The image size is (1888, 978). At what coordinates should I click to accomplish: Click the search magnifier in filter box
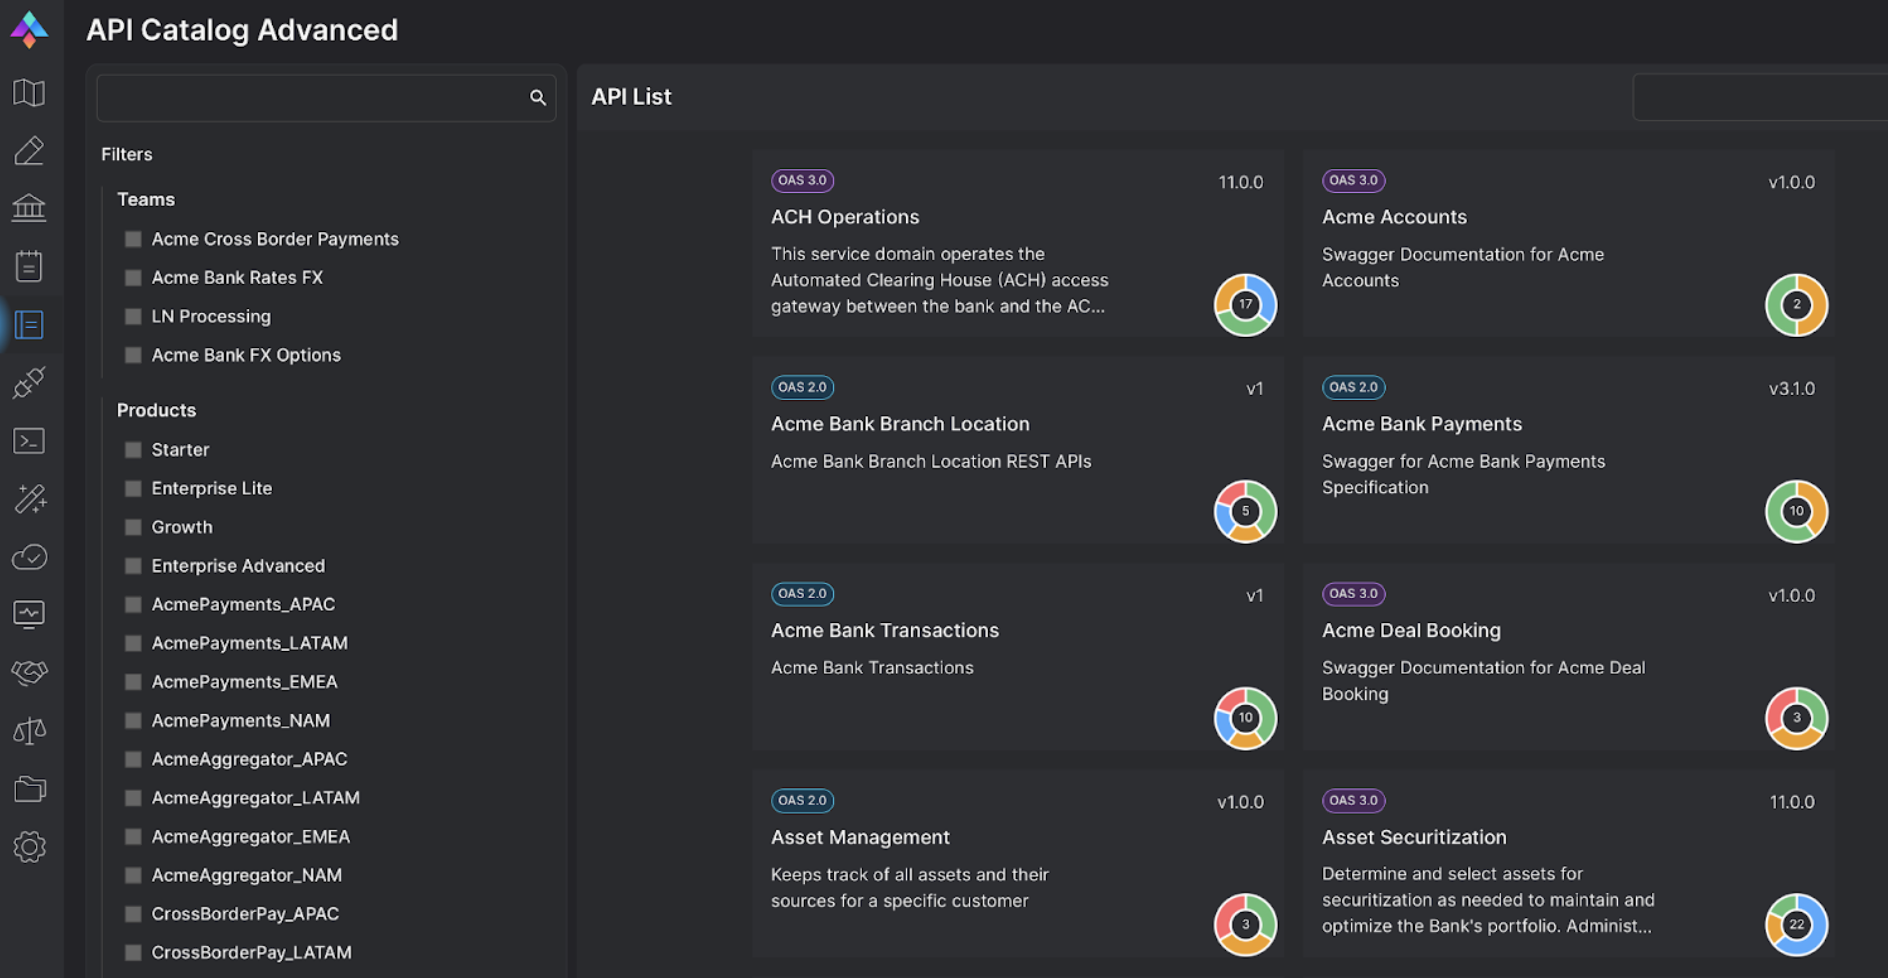[x=538, y=98]
